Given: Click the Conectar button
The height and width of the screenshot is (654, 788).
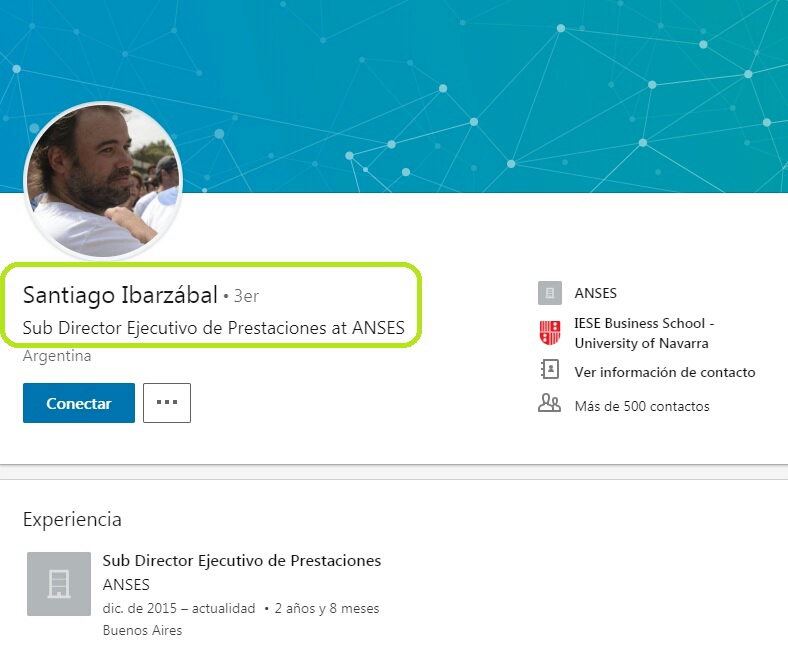Looking at the screenshot, I should [79, 403].
